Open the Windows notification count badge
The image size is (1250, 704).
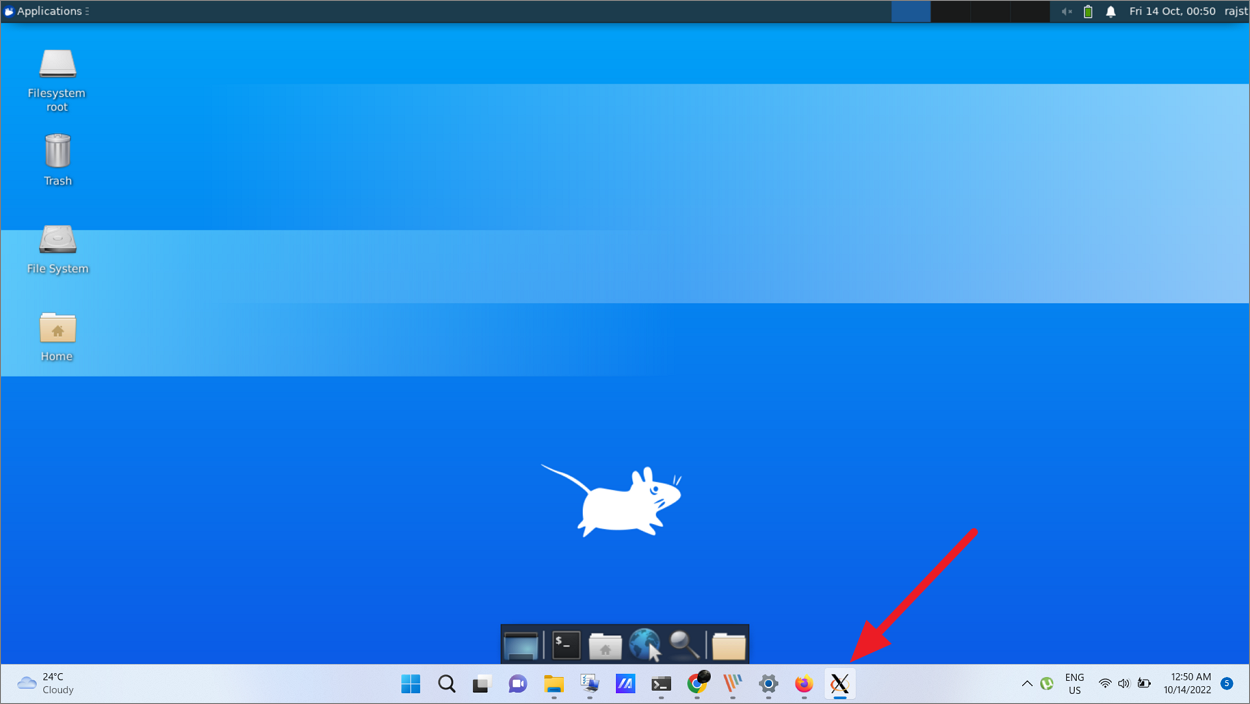pos(1227,684)
